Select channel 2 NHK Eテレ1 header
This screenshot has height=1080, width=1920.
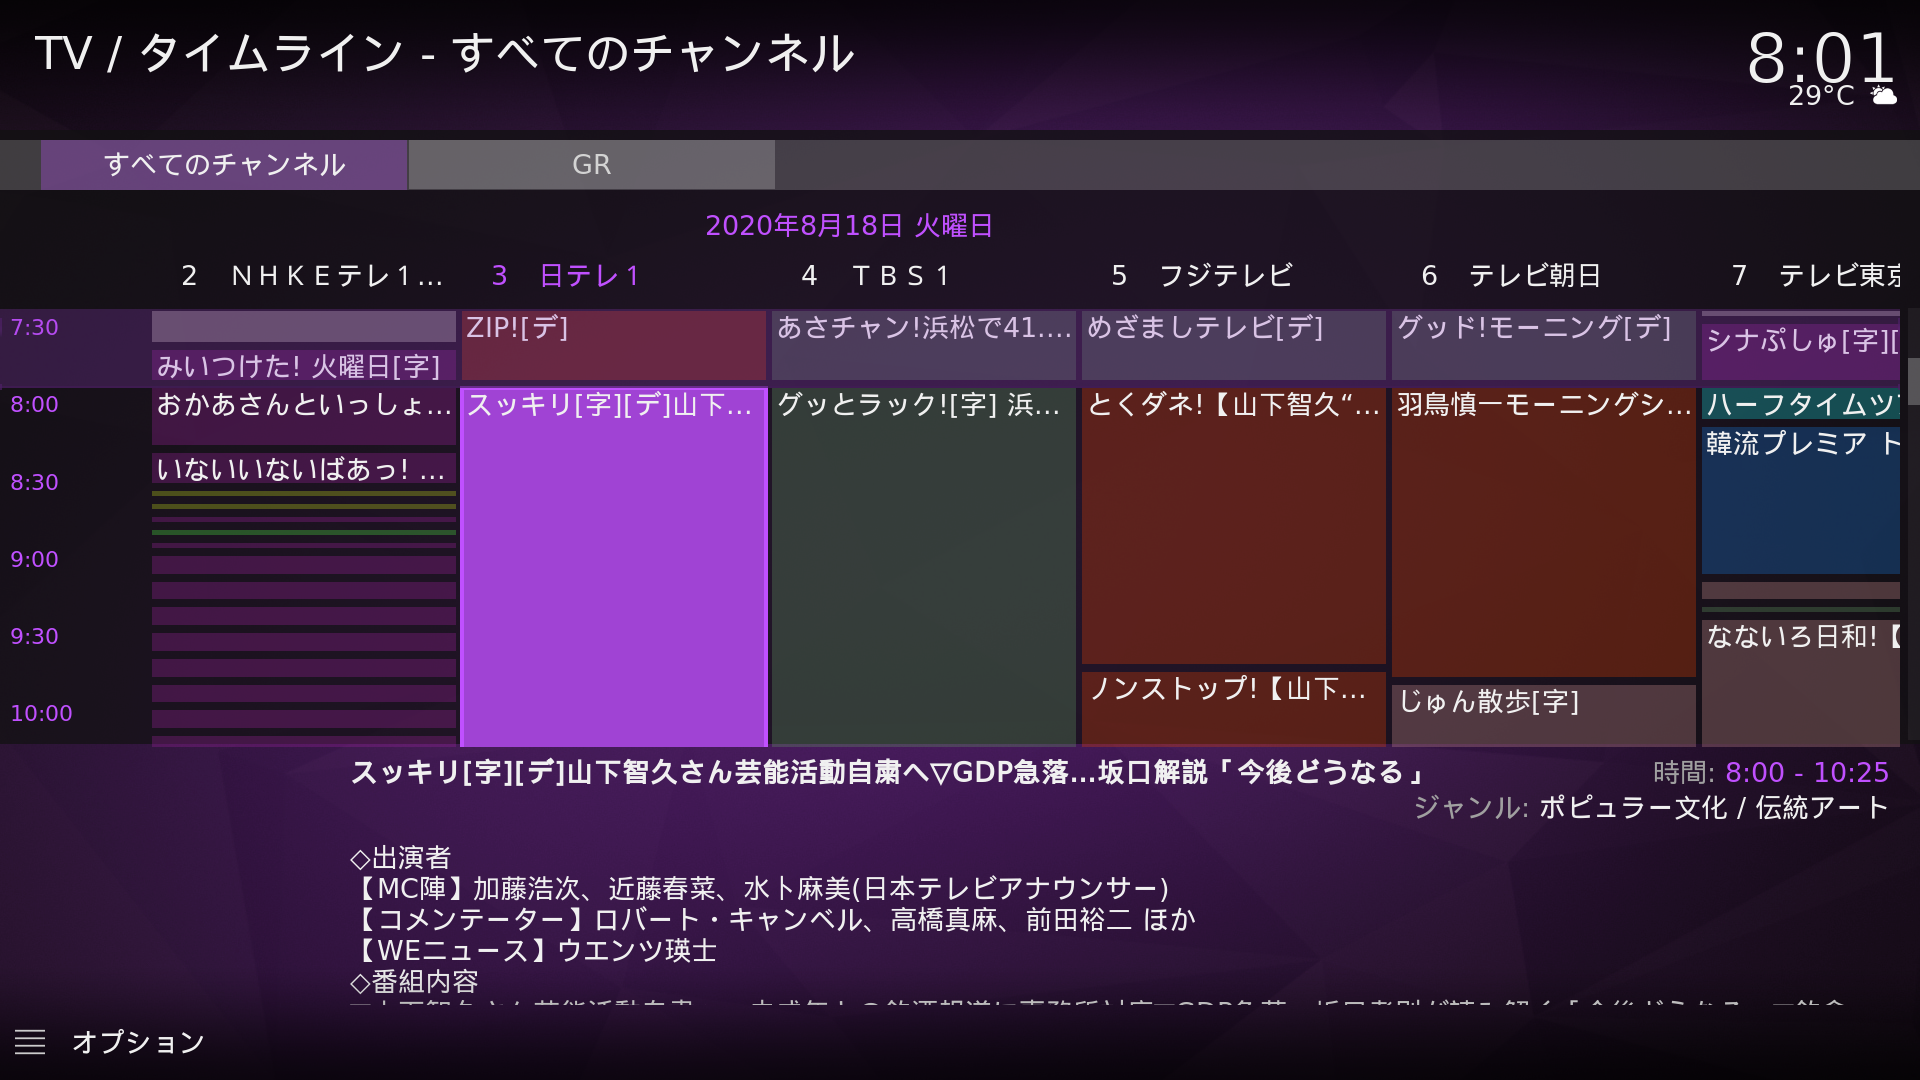[312, 275]
